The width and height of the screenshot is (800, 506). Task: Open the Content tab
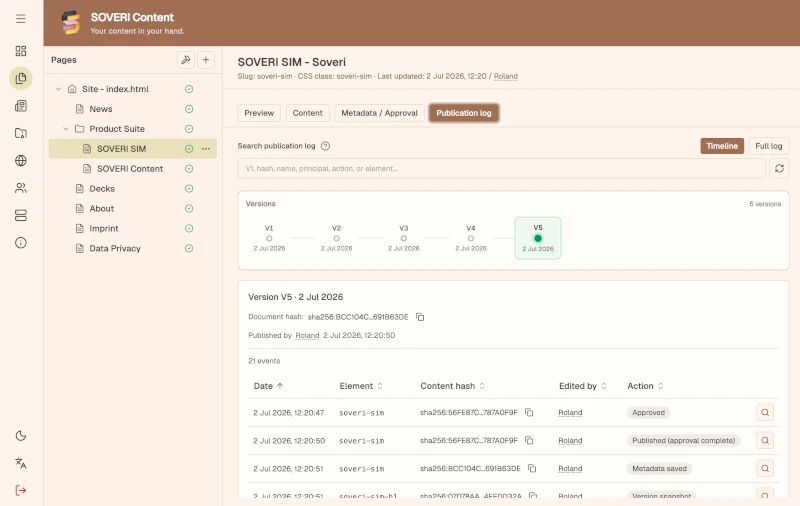point(308,113)
